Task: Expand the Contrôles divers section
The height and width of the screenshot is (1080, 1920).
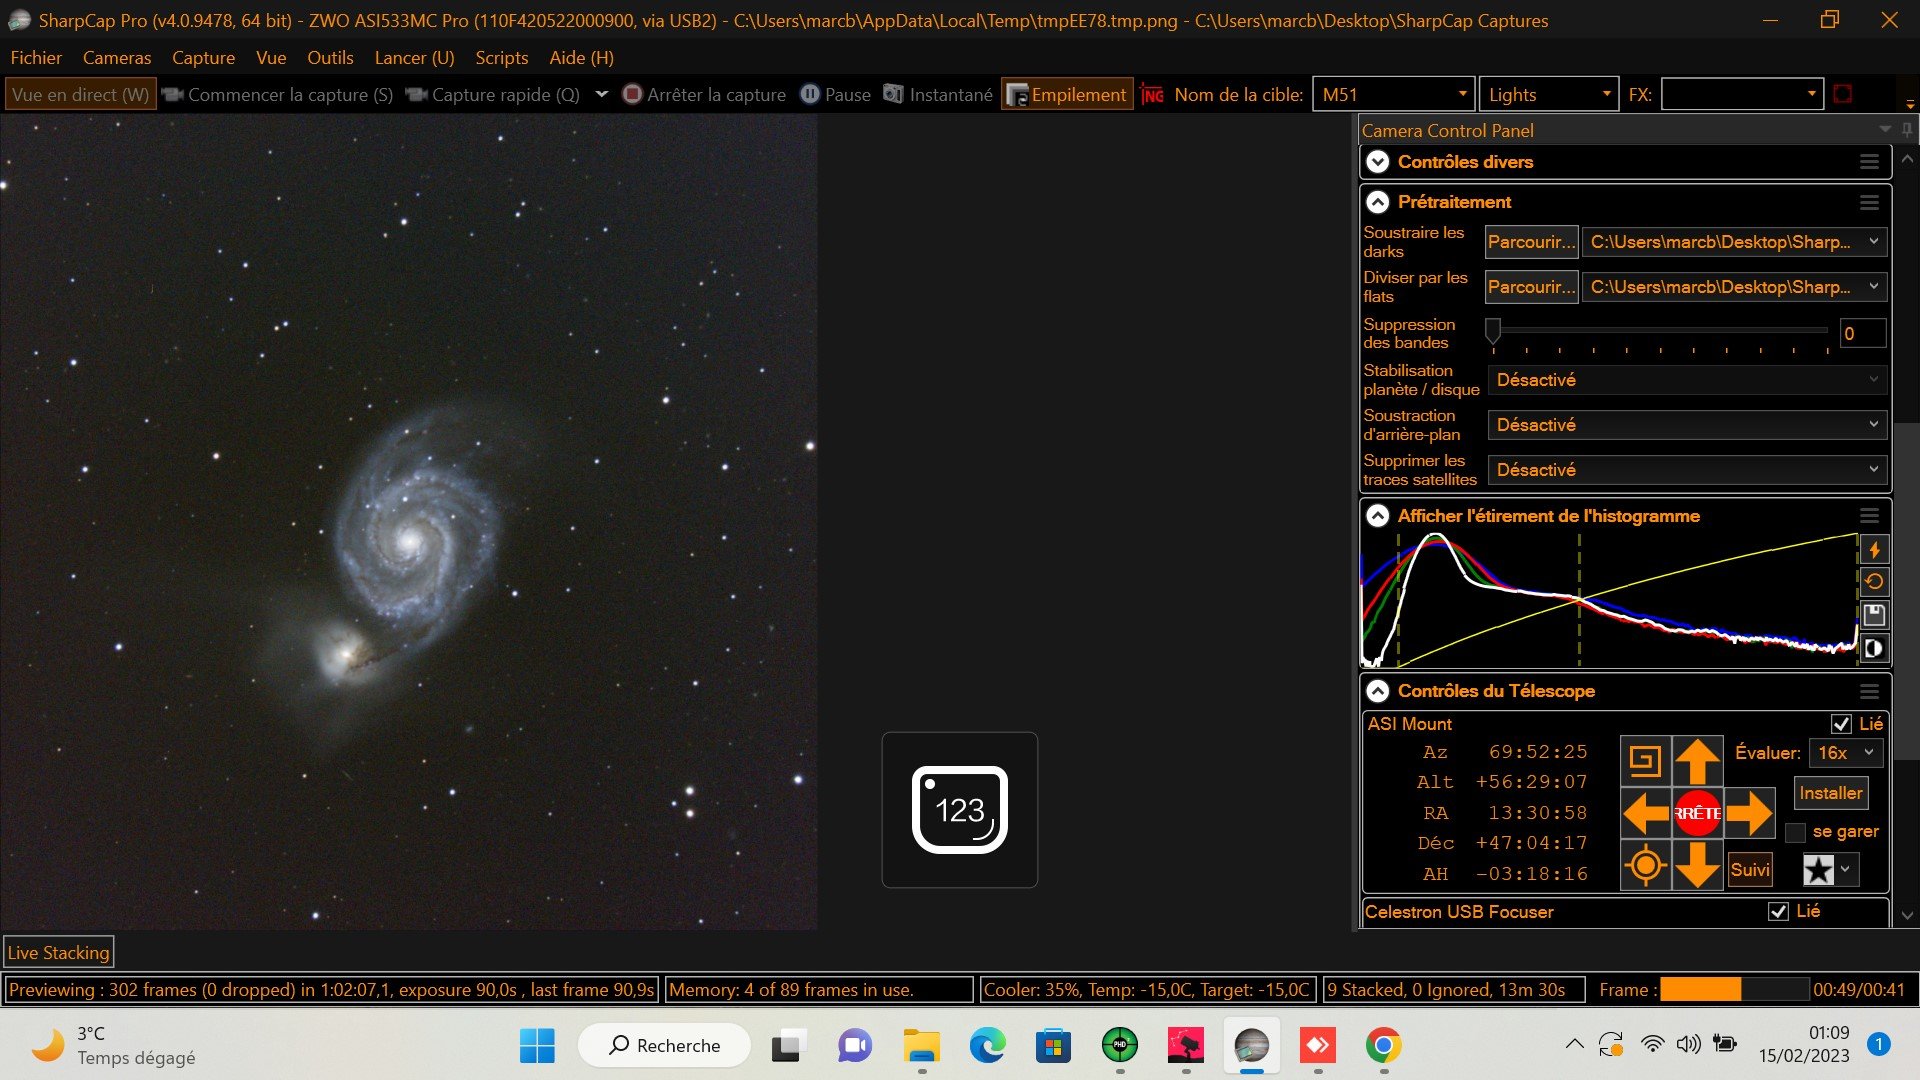Action: pyautogui.click(x=1378, y=162)
